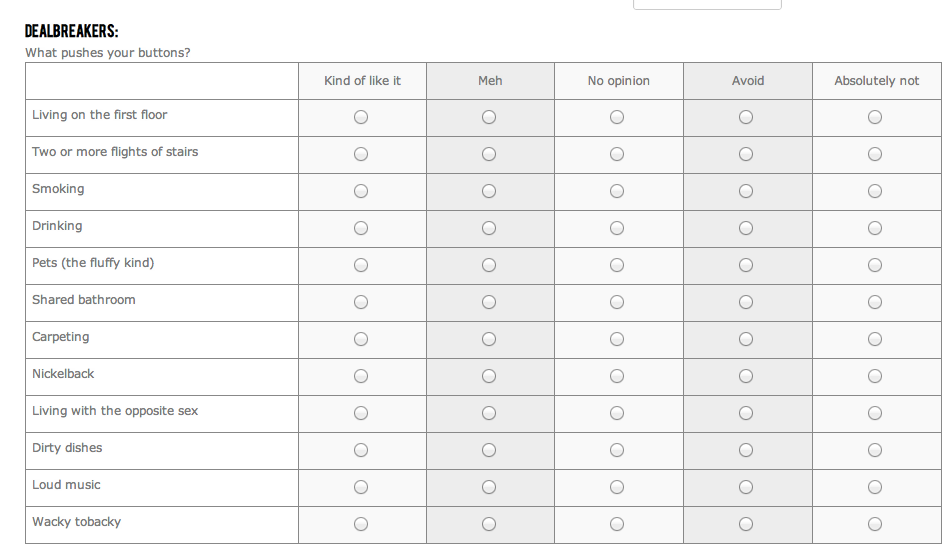
Task: Set Drinking to Meh
Action: (x=489, y=228)
